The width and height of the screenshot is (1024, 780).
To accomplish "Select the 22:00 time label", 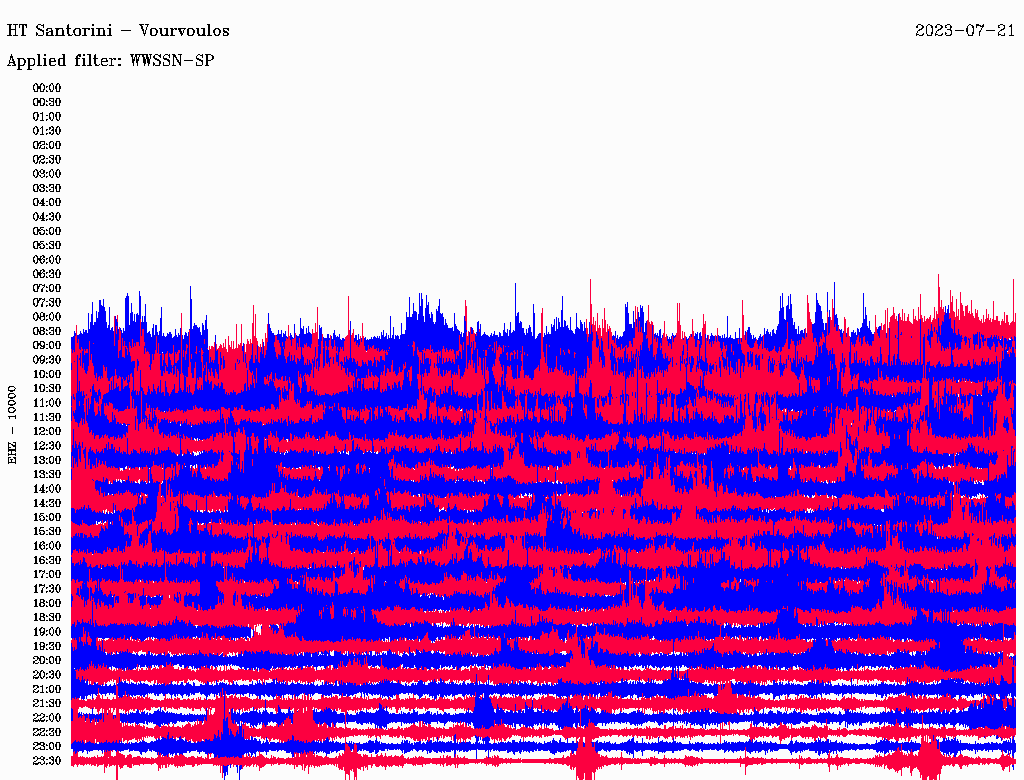I will (47, 718).
